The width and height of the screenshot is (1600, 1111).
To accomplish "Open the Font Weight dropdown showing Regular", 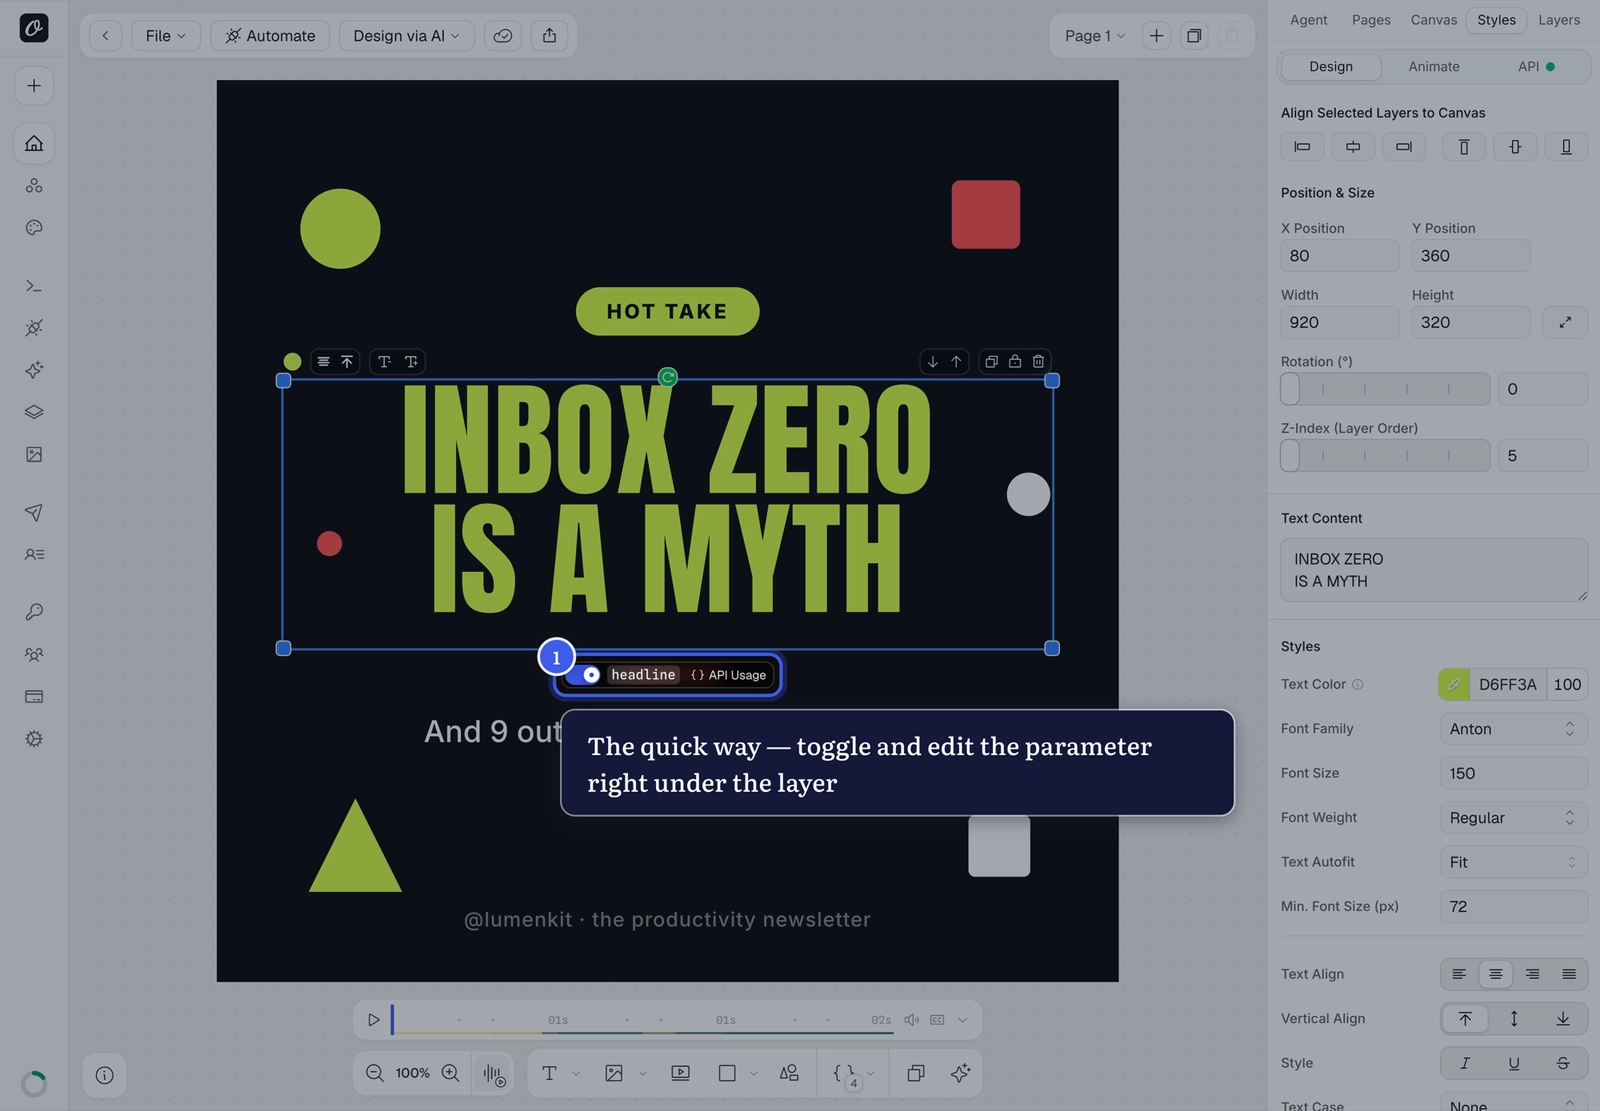I will pos(1513,818).
